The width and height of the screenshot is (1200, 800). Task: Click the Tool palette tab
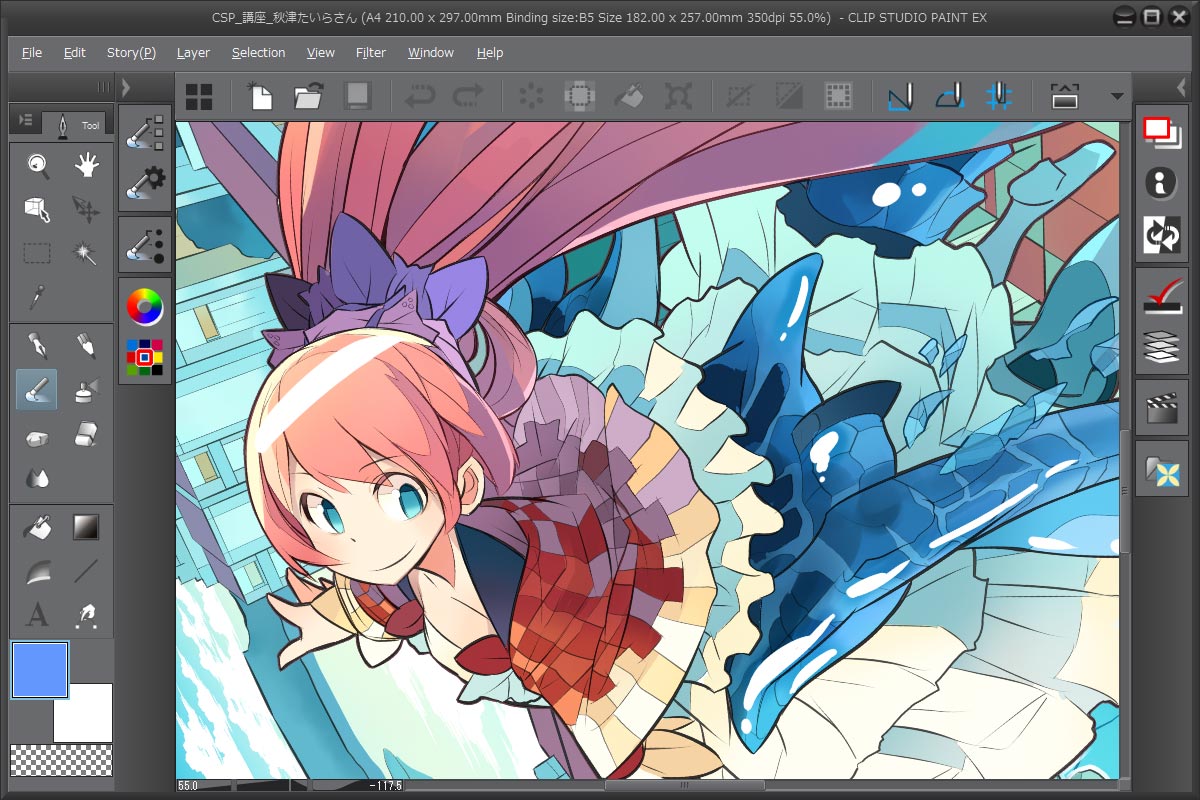(x=76, y=125)
